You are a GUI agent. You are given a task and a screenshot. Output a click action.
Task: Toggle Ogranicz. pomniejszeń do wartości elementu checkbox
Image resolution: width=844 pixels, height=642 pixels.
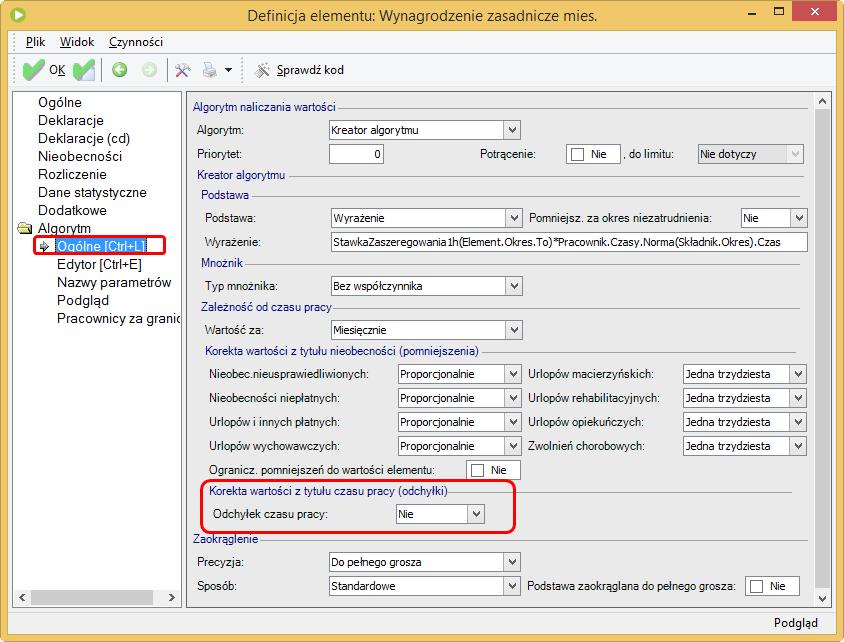(x=477, y=470)
